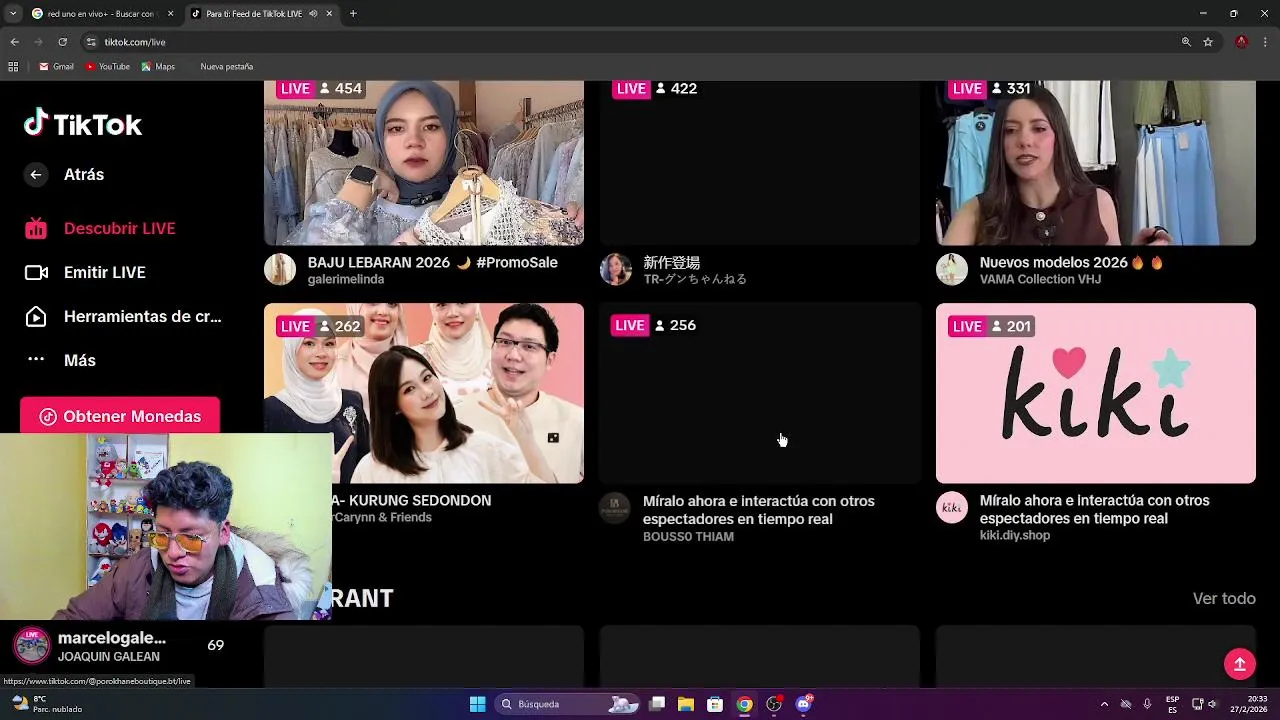The width and height of the screenshot is (1280, 720).
Task: Open the Chrome three-dot menu
Action: point(1266,42)
